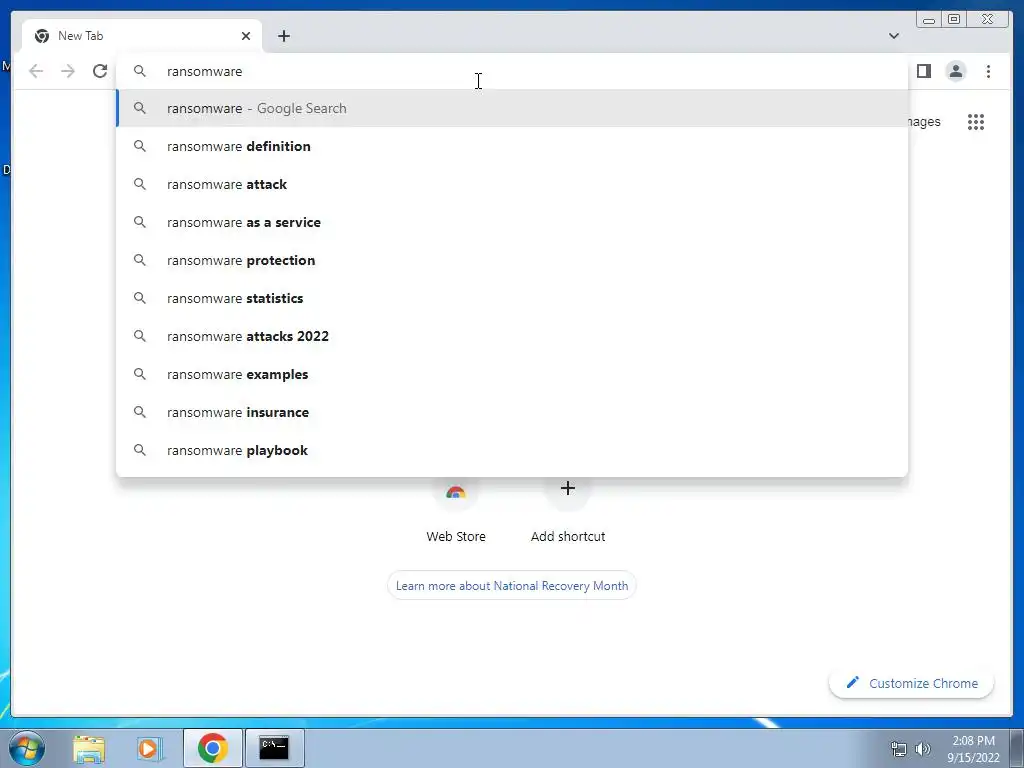Reload the page with the refresh icon
The width and height of the screenshot is (1024, 768).
point(100,71)
